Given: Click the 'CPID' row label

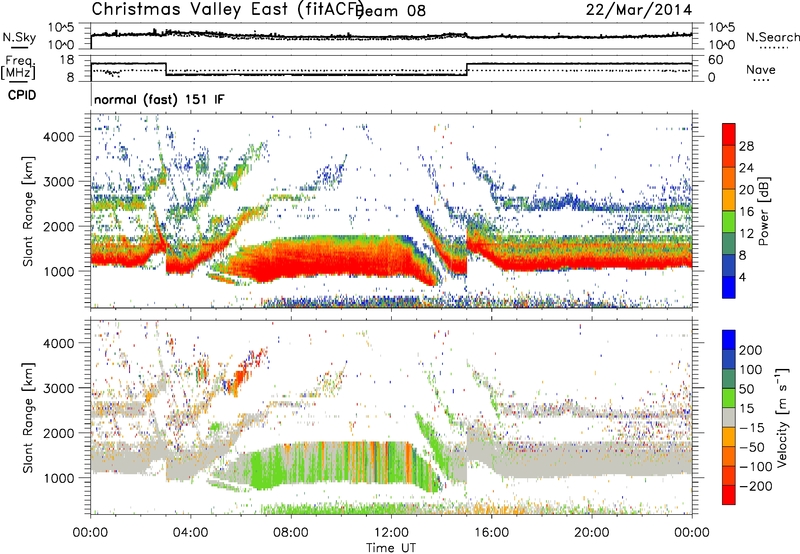Looking at the screenshot, I should coord(22,95).
